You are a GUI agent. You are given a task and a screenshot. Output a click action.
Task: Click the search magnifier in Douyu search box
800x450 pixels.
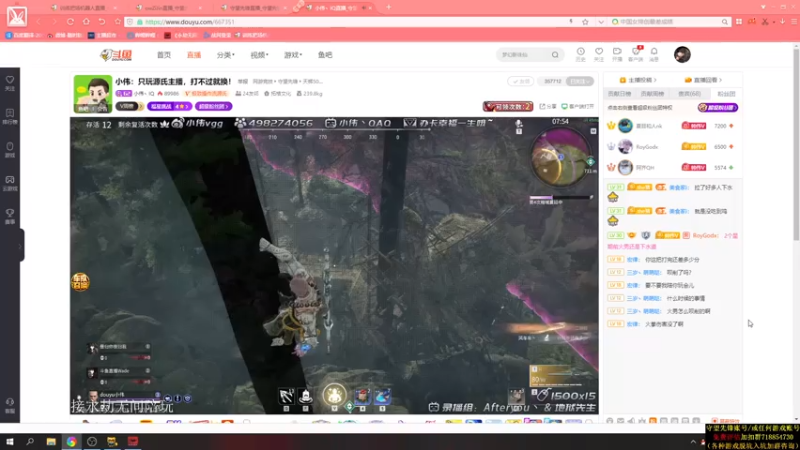(x=555, y=55)
